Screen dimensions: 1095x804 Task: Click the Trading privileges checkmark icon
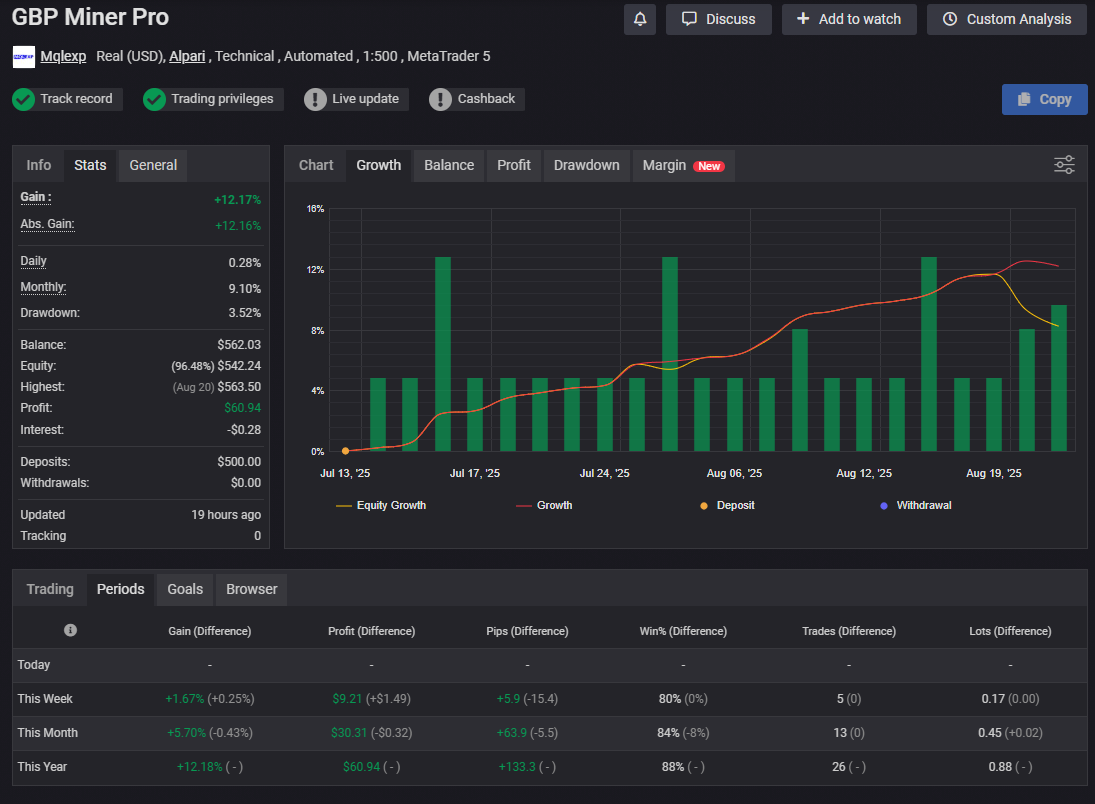click(154, 99)
